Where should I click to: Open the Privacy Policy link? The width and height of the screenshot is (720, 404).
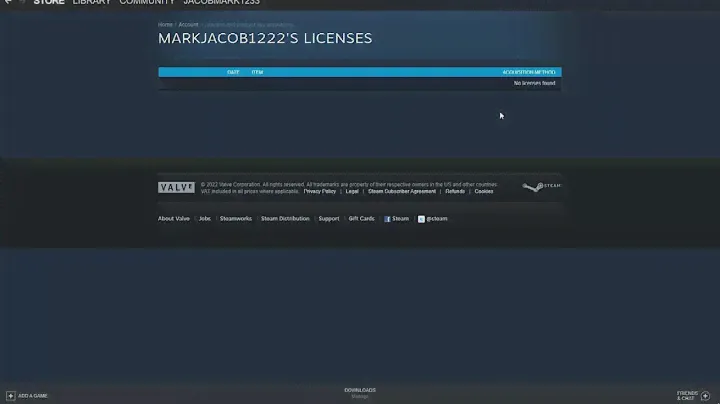tap(320, 191)
